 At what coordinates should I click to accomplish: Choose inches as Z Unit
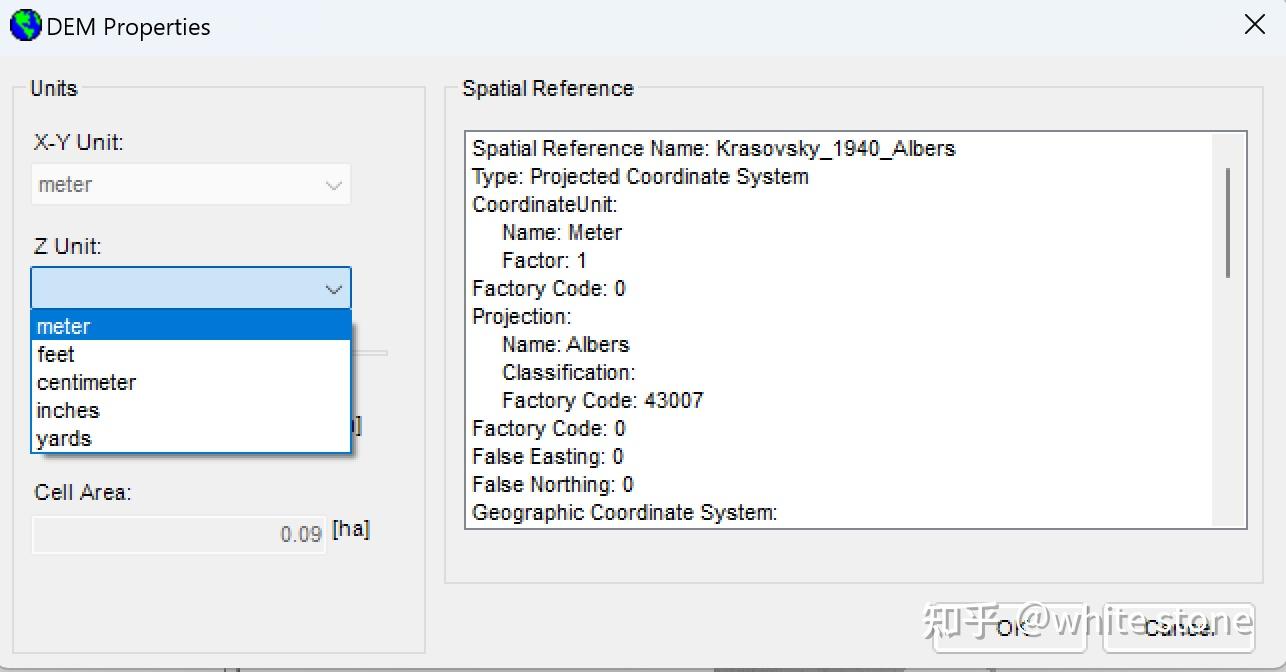(x=191, y=410)
